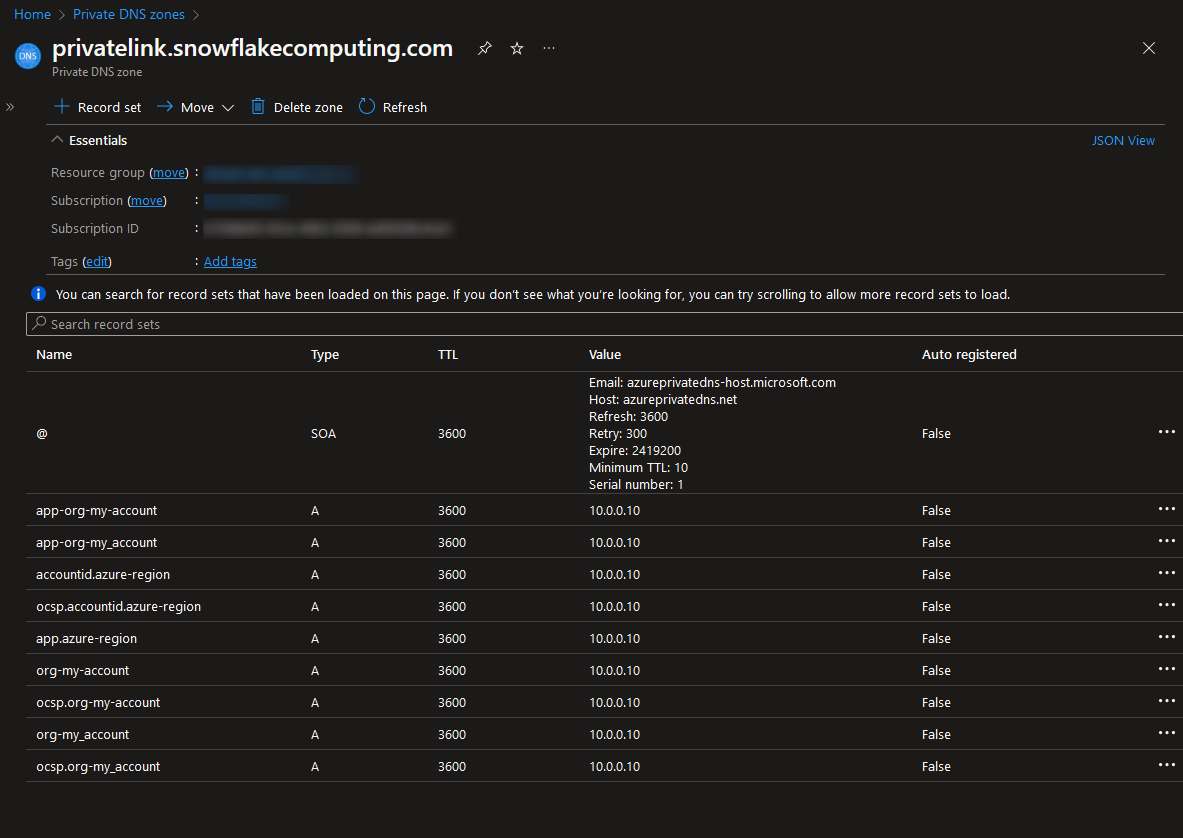Select the ocsp.org-my_account record name
The image size is (1183, 838).
click(x=98, y=766)
